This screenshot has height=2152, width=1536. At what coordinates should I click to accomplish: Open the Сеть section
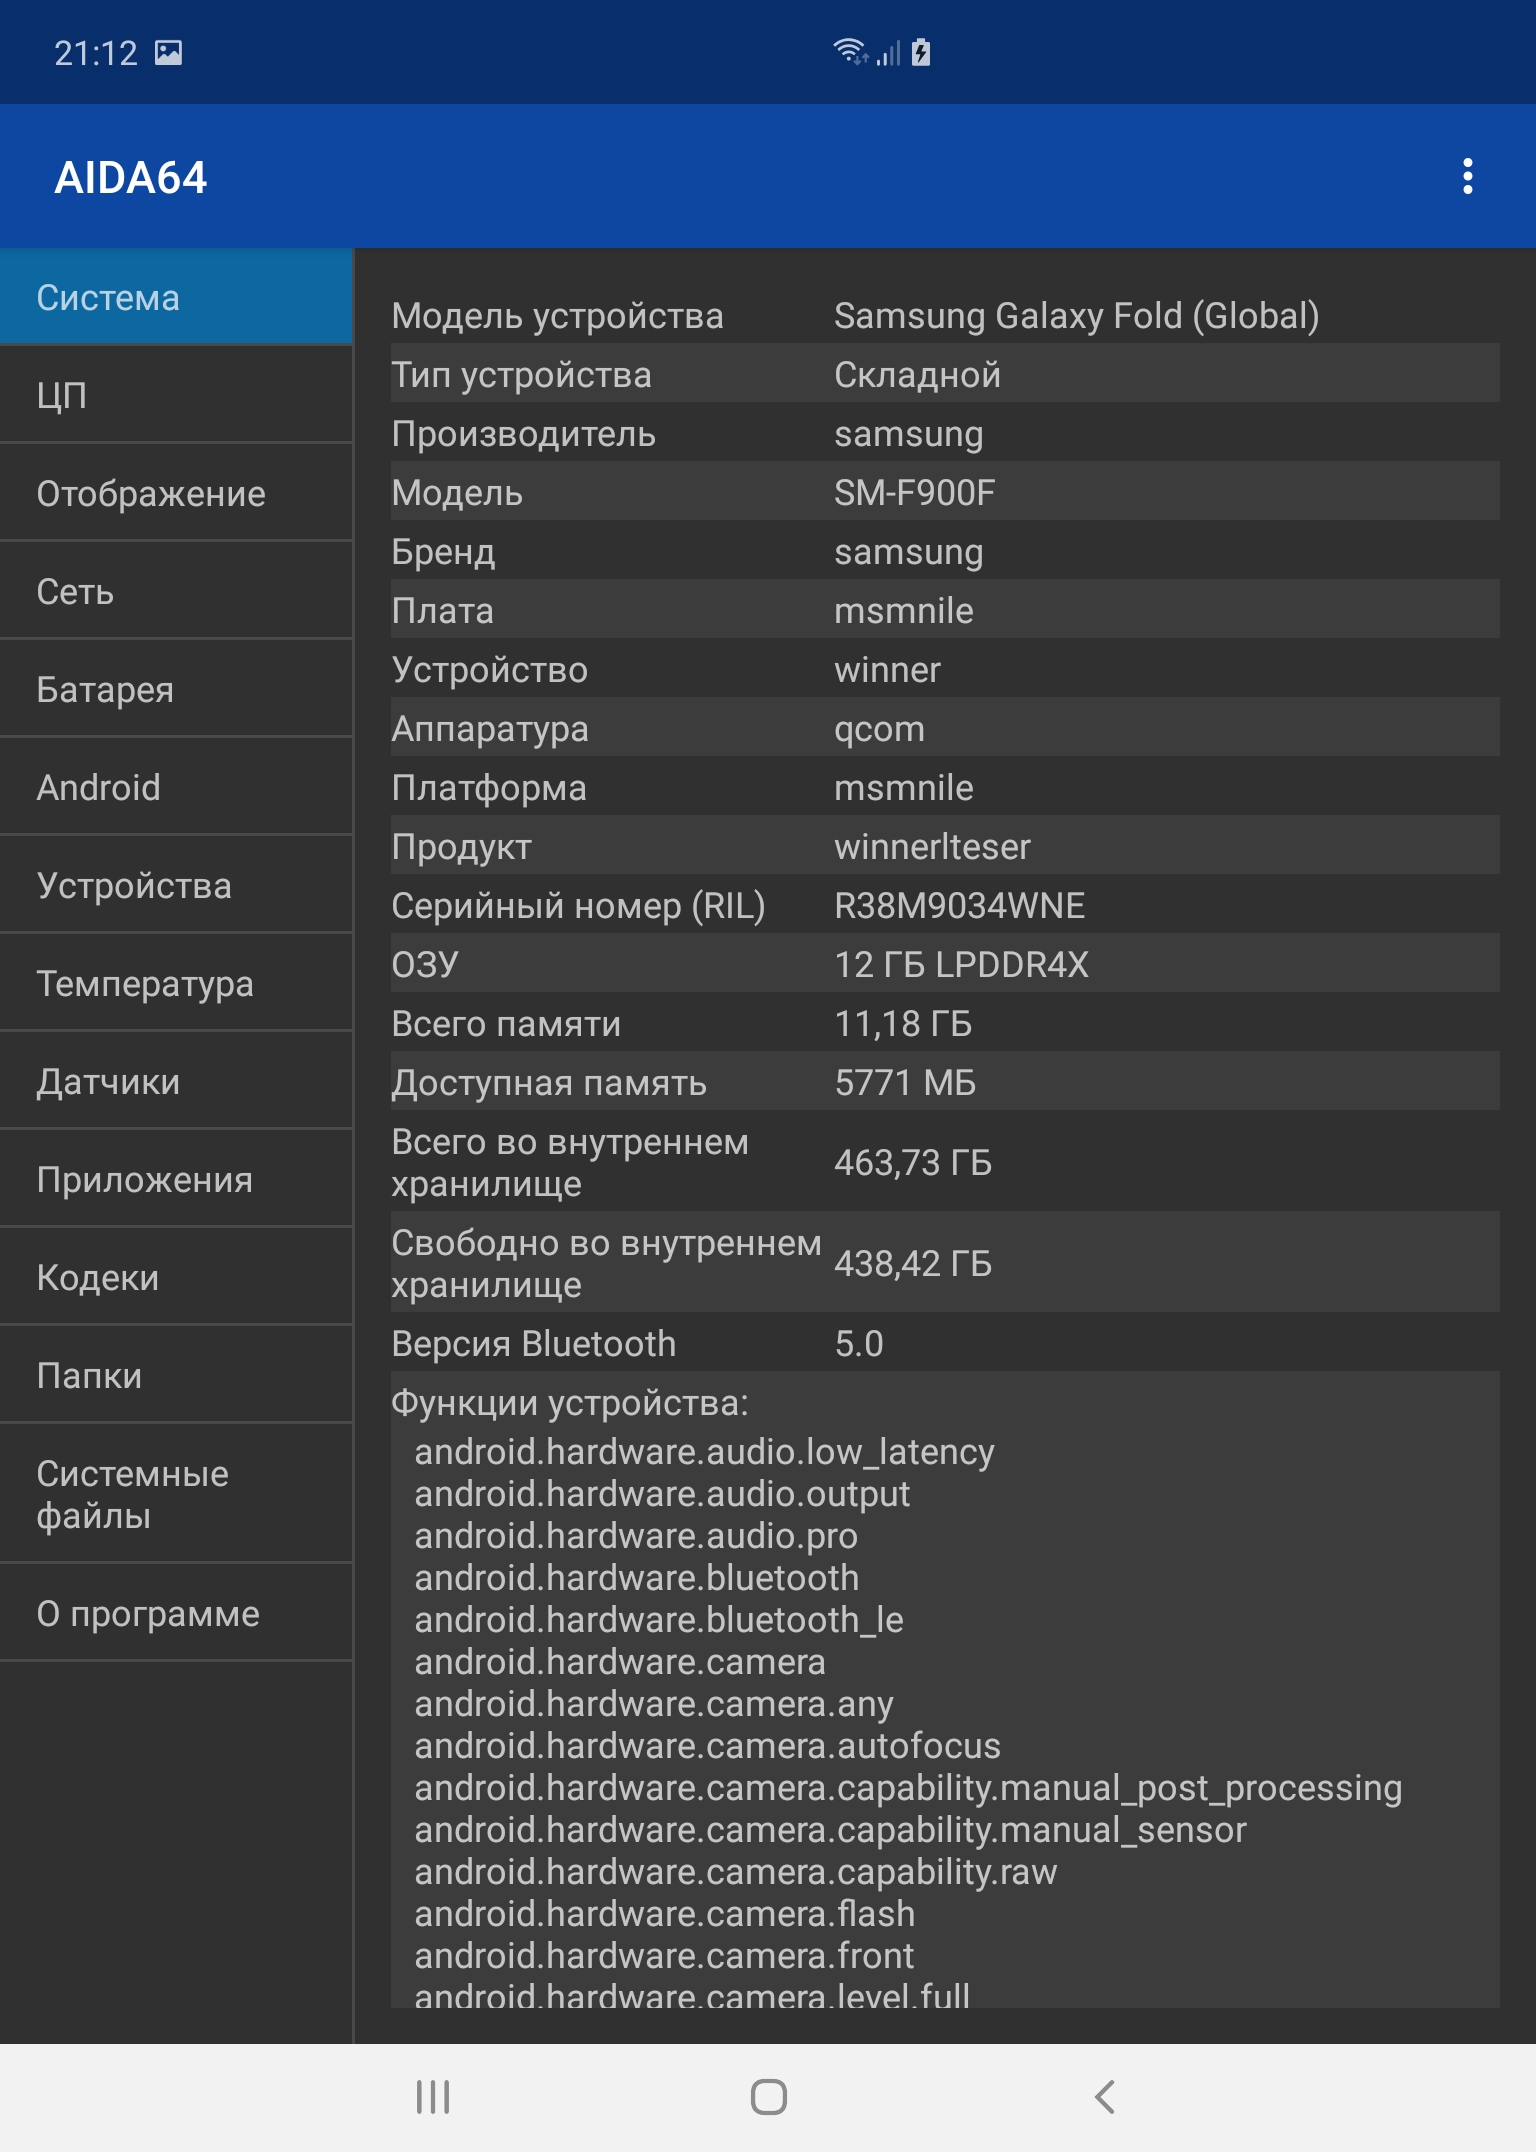pos(176,591)
